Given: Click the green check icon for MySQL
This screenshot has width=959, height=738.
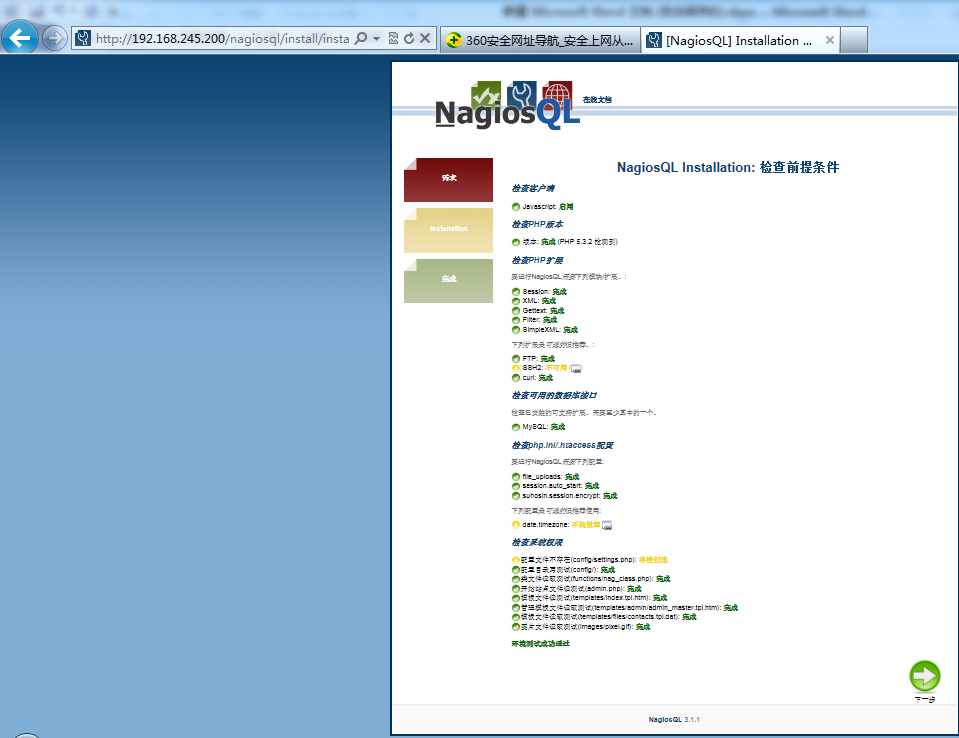Looking at the screenshot, I should pyautogui.click(x=516, y=427).
